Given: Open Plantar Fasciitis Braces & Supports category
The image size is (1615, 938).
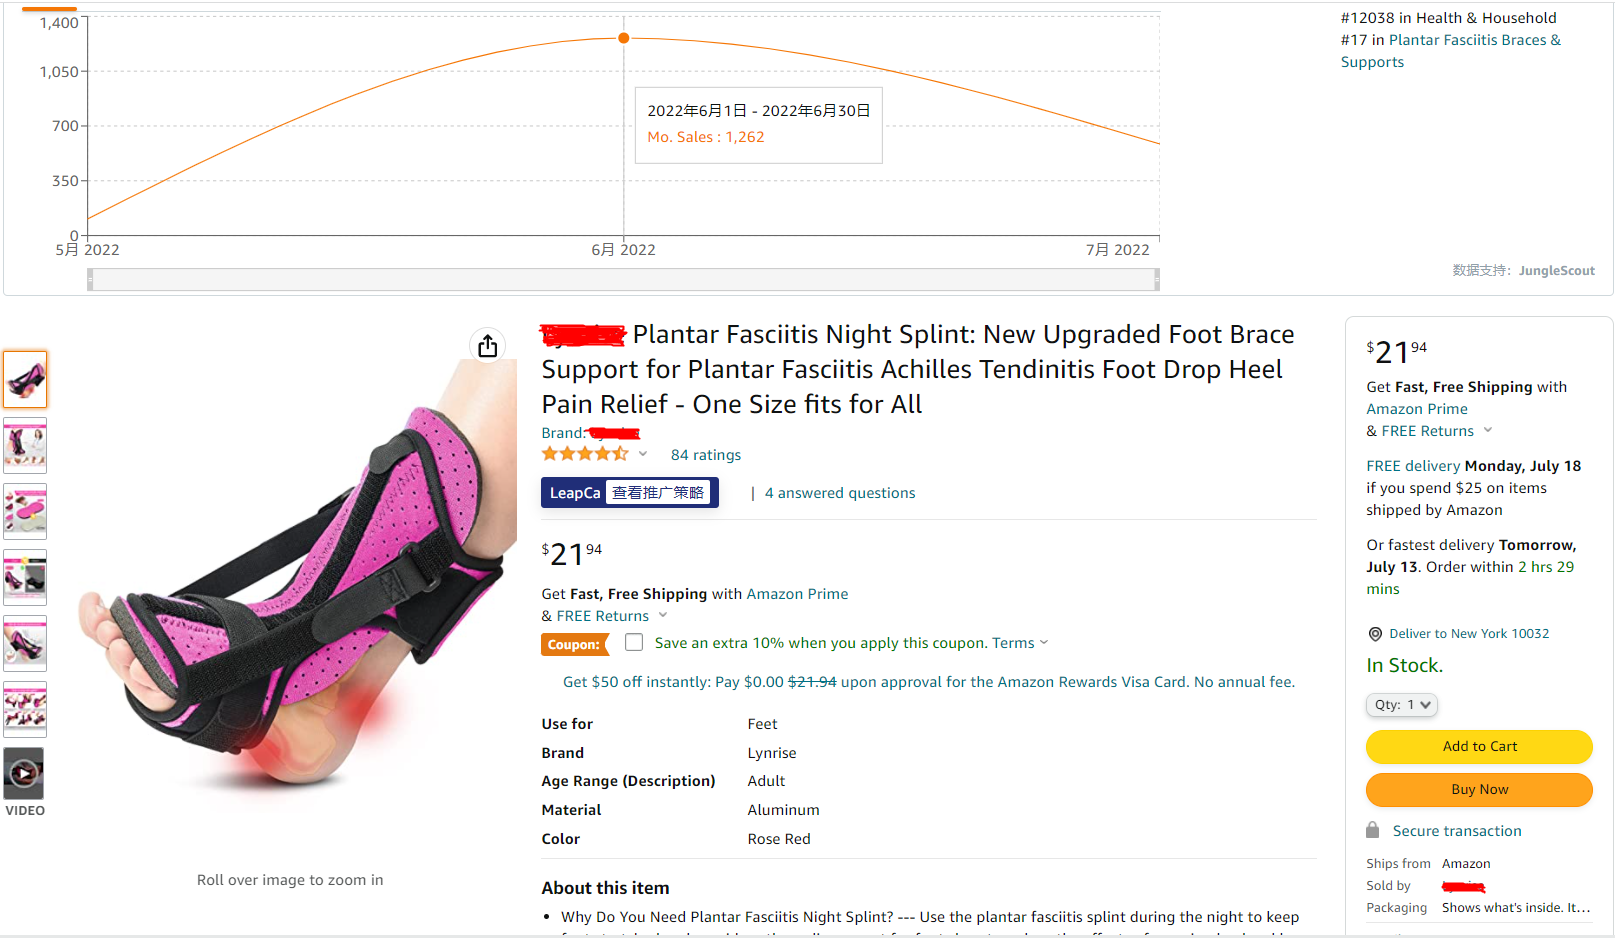Looking at the screenshot, I should [1451, 51].
